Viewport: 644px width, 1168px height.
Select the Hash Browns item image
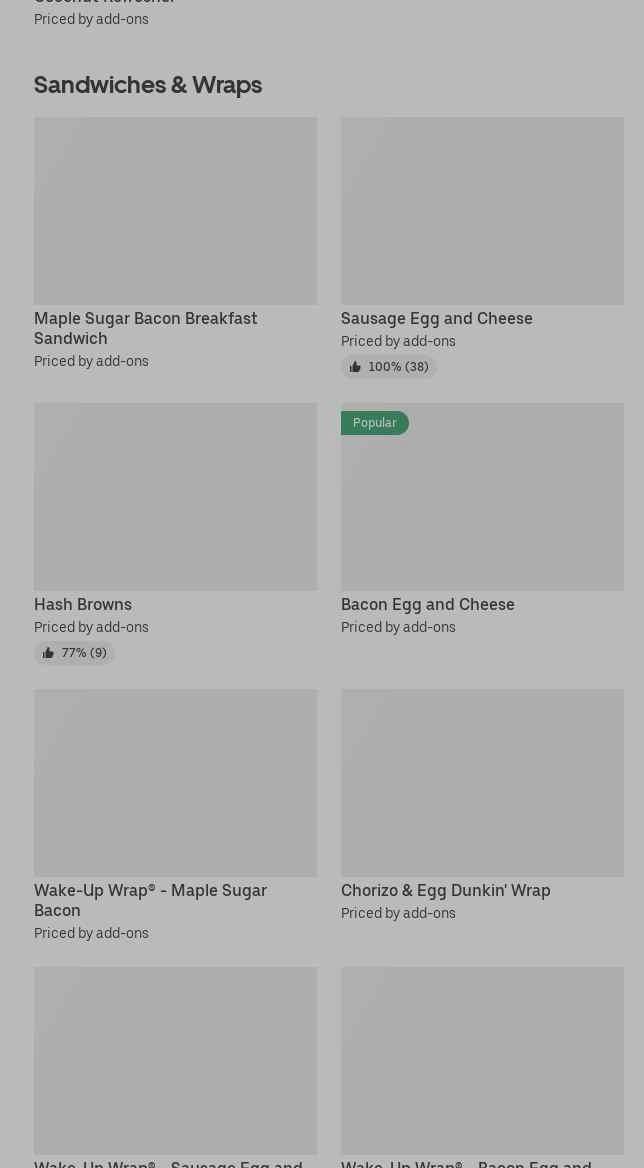175,497
